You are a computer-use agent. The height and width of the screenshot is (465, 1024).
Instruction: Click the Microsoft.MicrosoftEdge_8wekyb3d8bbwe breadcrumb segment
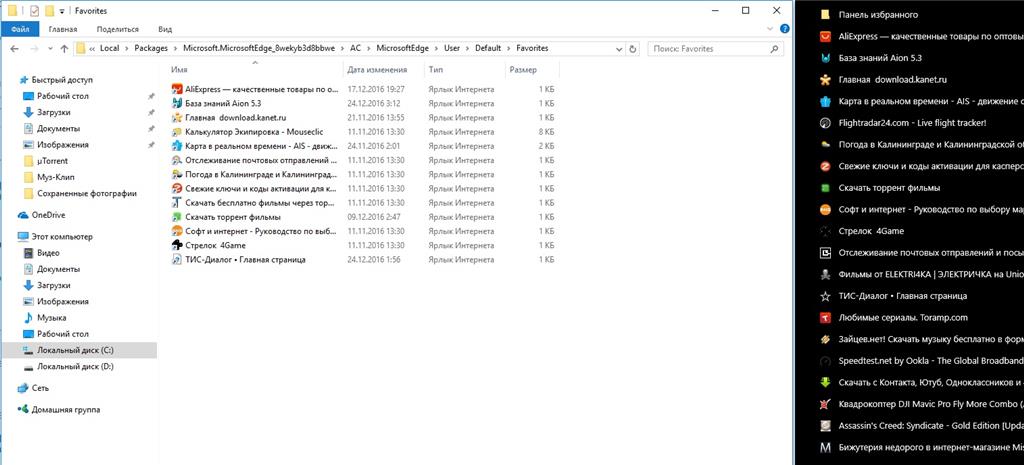tap(259, 48)
